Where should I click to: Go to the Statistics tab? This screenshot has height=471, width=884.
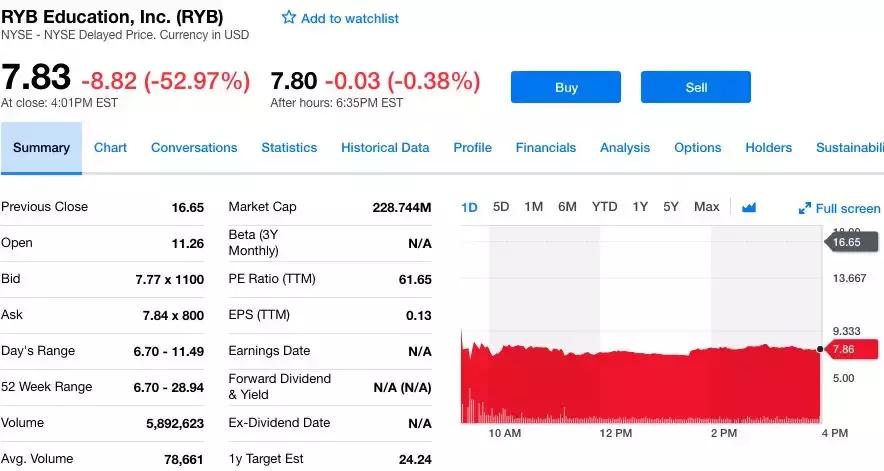click(x=289, y=147)
